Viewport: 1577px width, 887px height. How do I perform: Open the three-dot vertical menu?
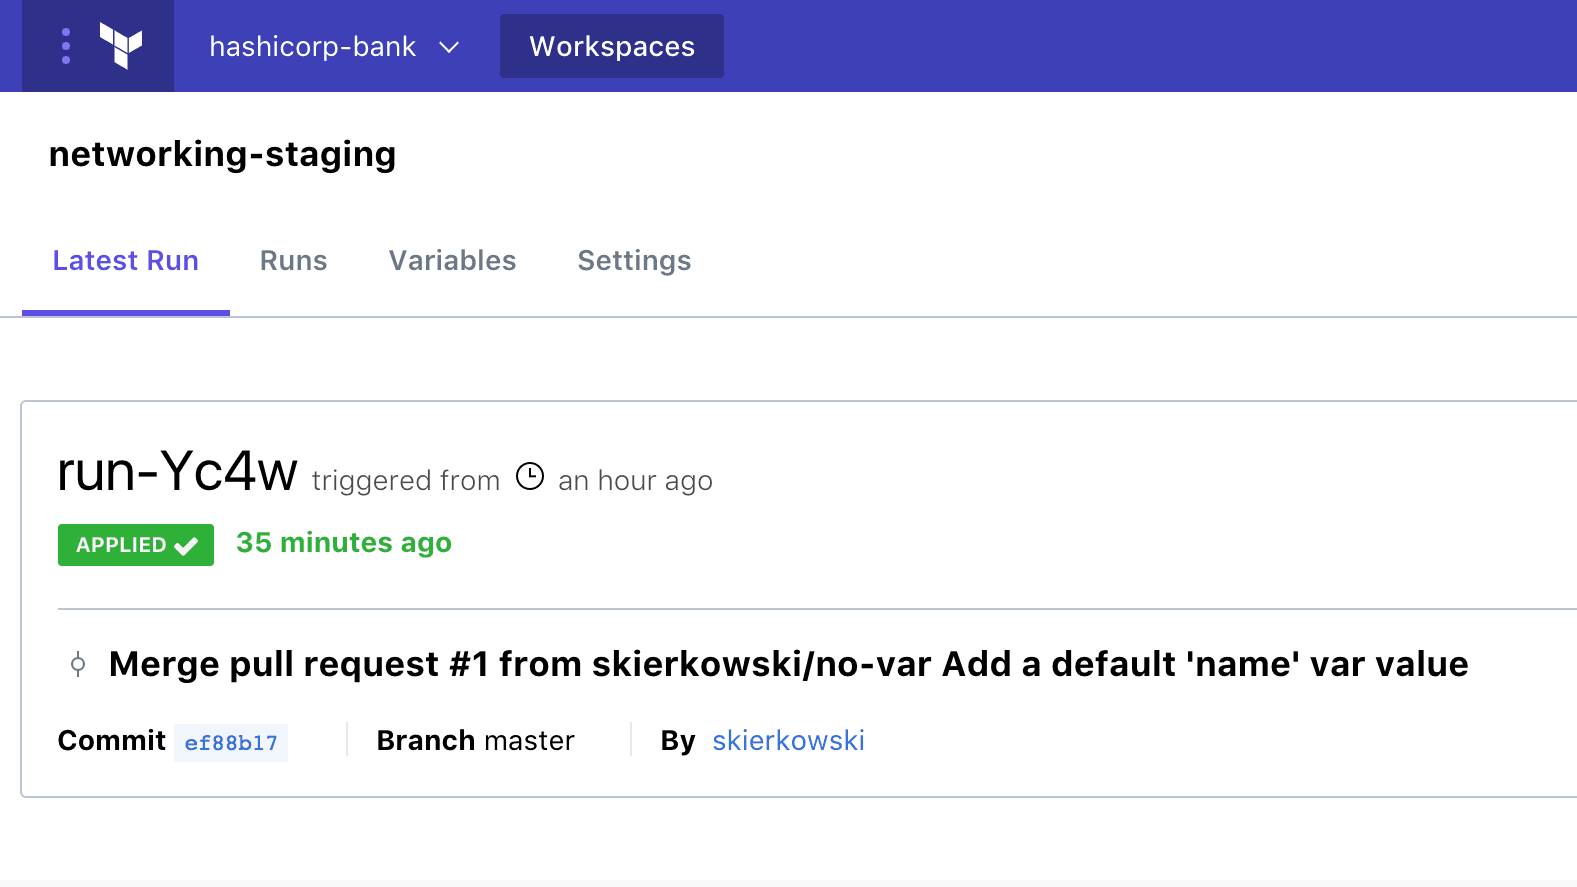pos(66,46)
